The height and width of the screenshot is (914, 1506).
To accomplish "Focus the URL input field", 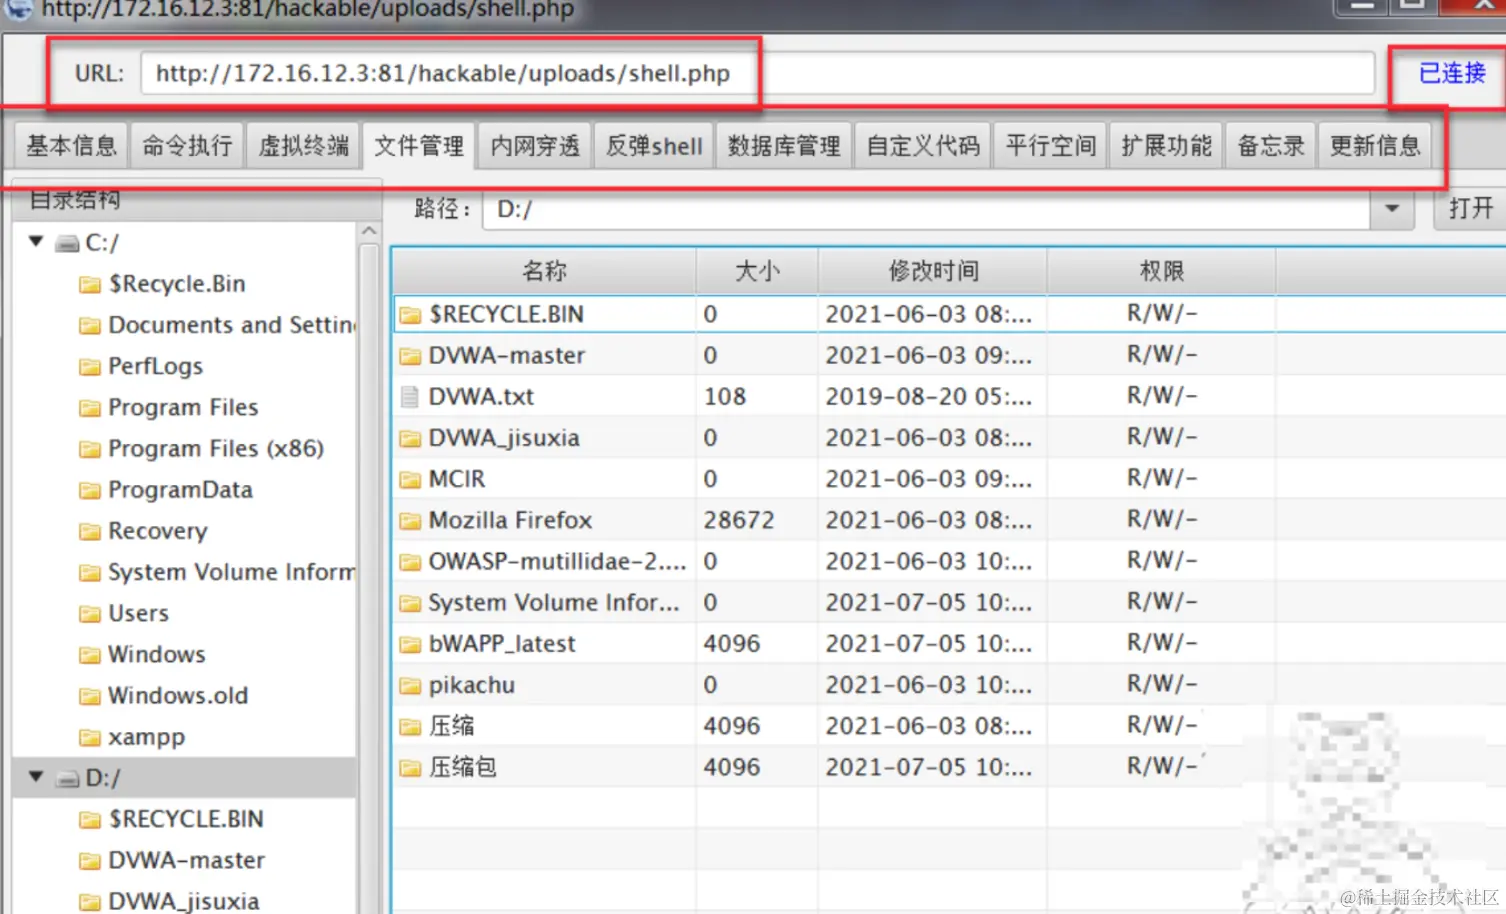I will click(757, 74).
